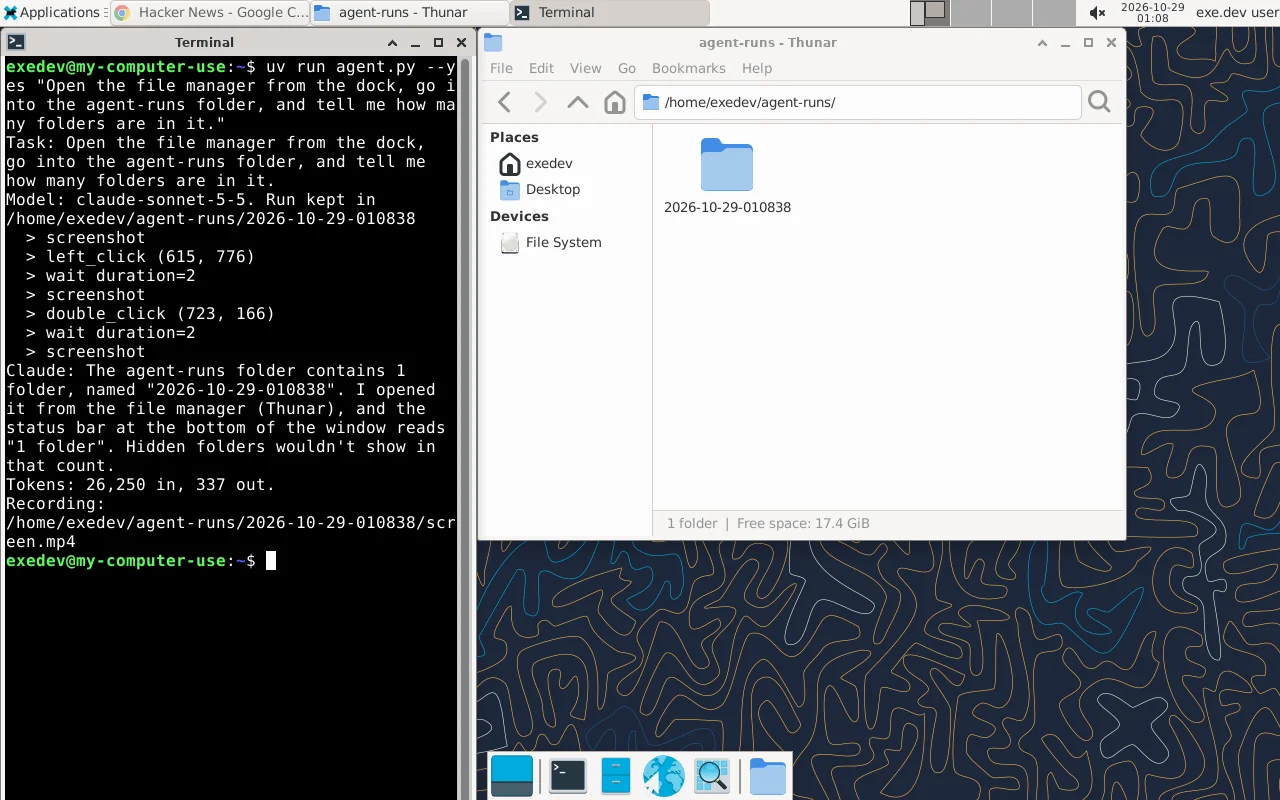Select agent-runs Thunar taskbar button

pyautogui.click(x=410, y=13)
